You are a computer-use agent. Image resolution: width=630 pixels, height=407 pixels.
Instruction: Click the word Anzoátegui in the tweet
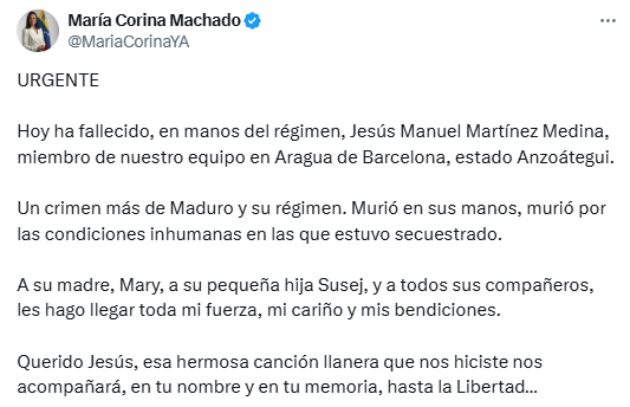pos(563,157)
